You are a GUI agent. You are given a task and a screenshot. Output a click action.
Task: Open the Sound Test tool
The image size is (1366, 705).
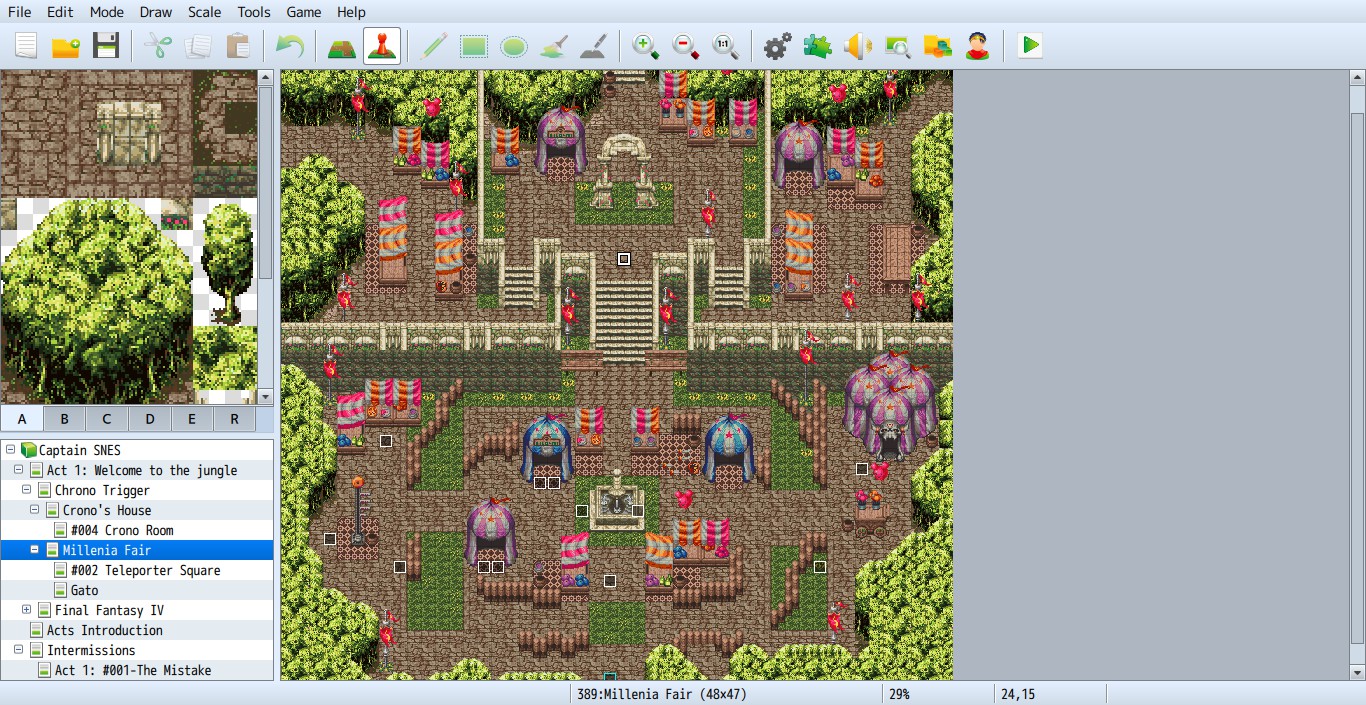(857, 46)
